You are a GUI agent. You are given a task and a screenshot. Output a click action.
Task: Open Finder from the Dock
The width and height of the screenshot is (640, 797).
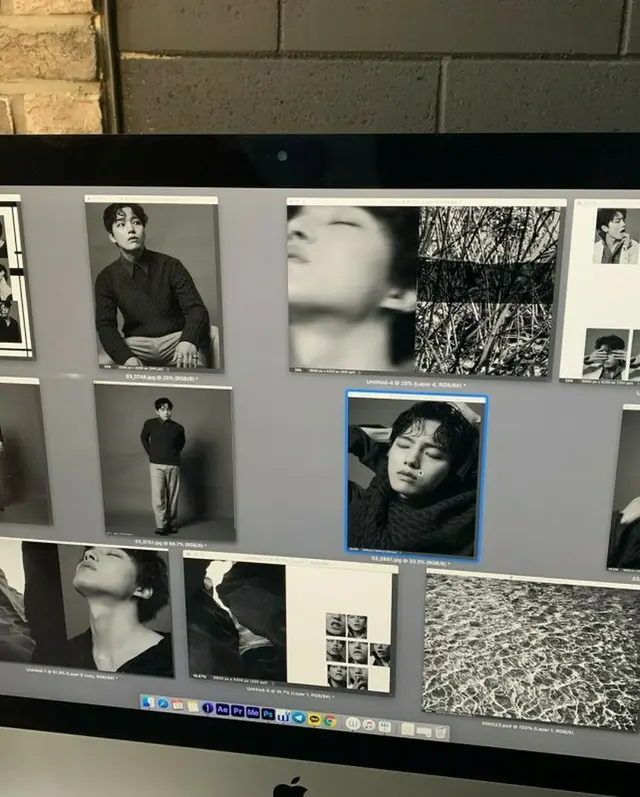click(148, 702)
